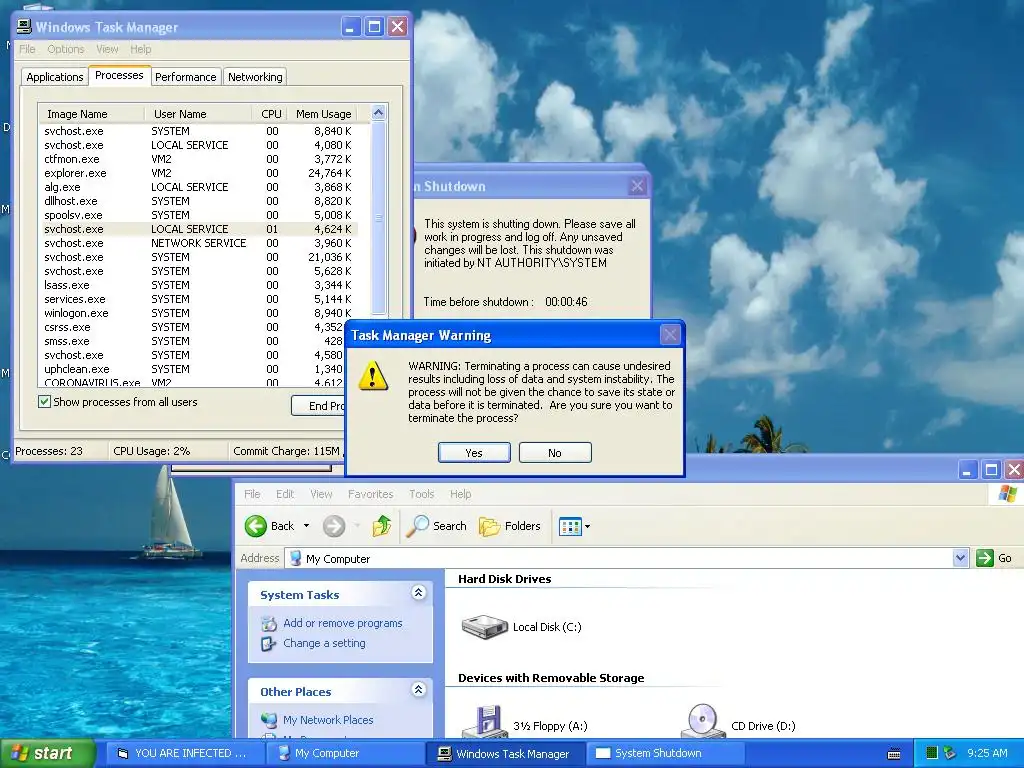Open the View menu in Task Manager
Image resolution: width=1024 pixels, height=768 pixels.
coord(107,49)
